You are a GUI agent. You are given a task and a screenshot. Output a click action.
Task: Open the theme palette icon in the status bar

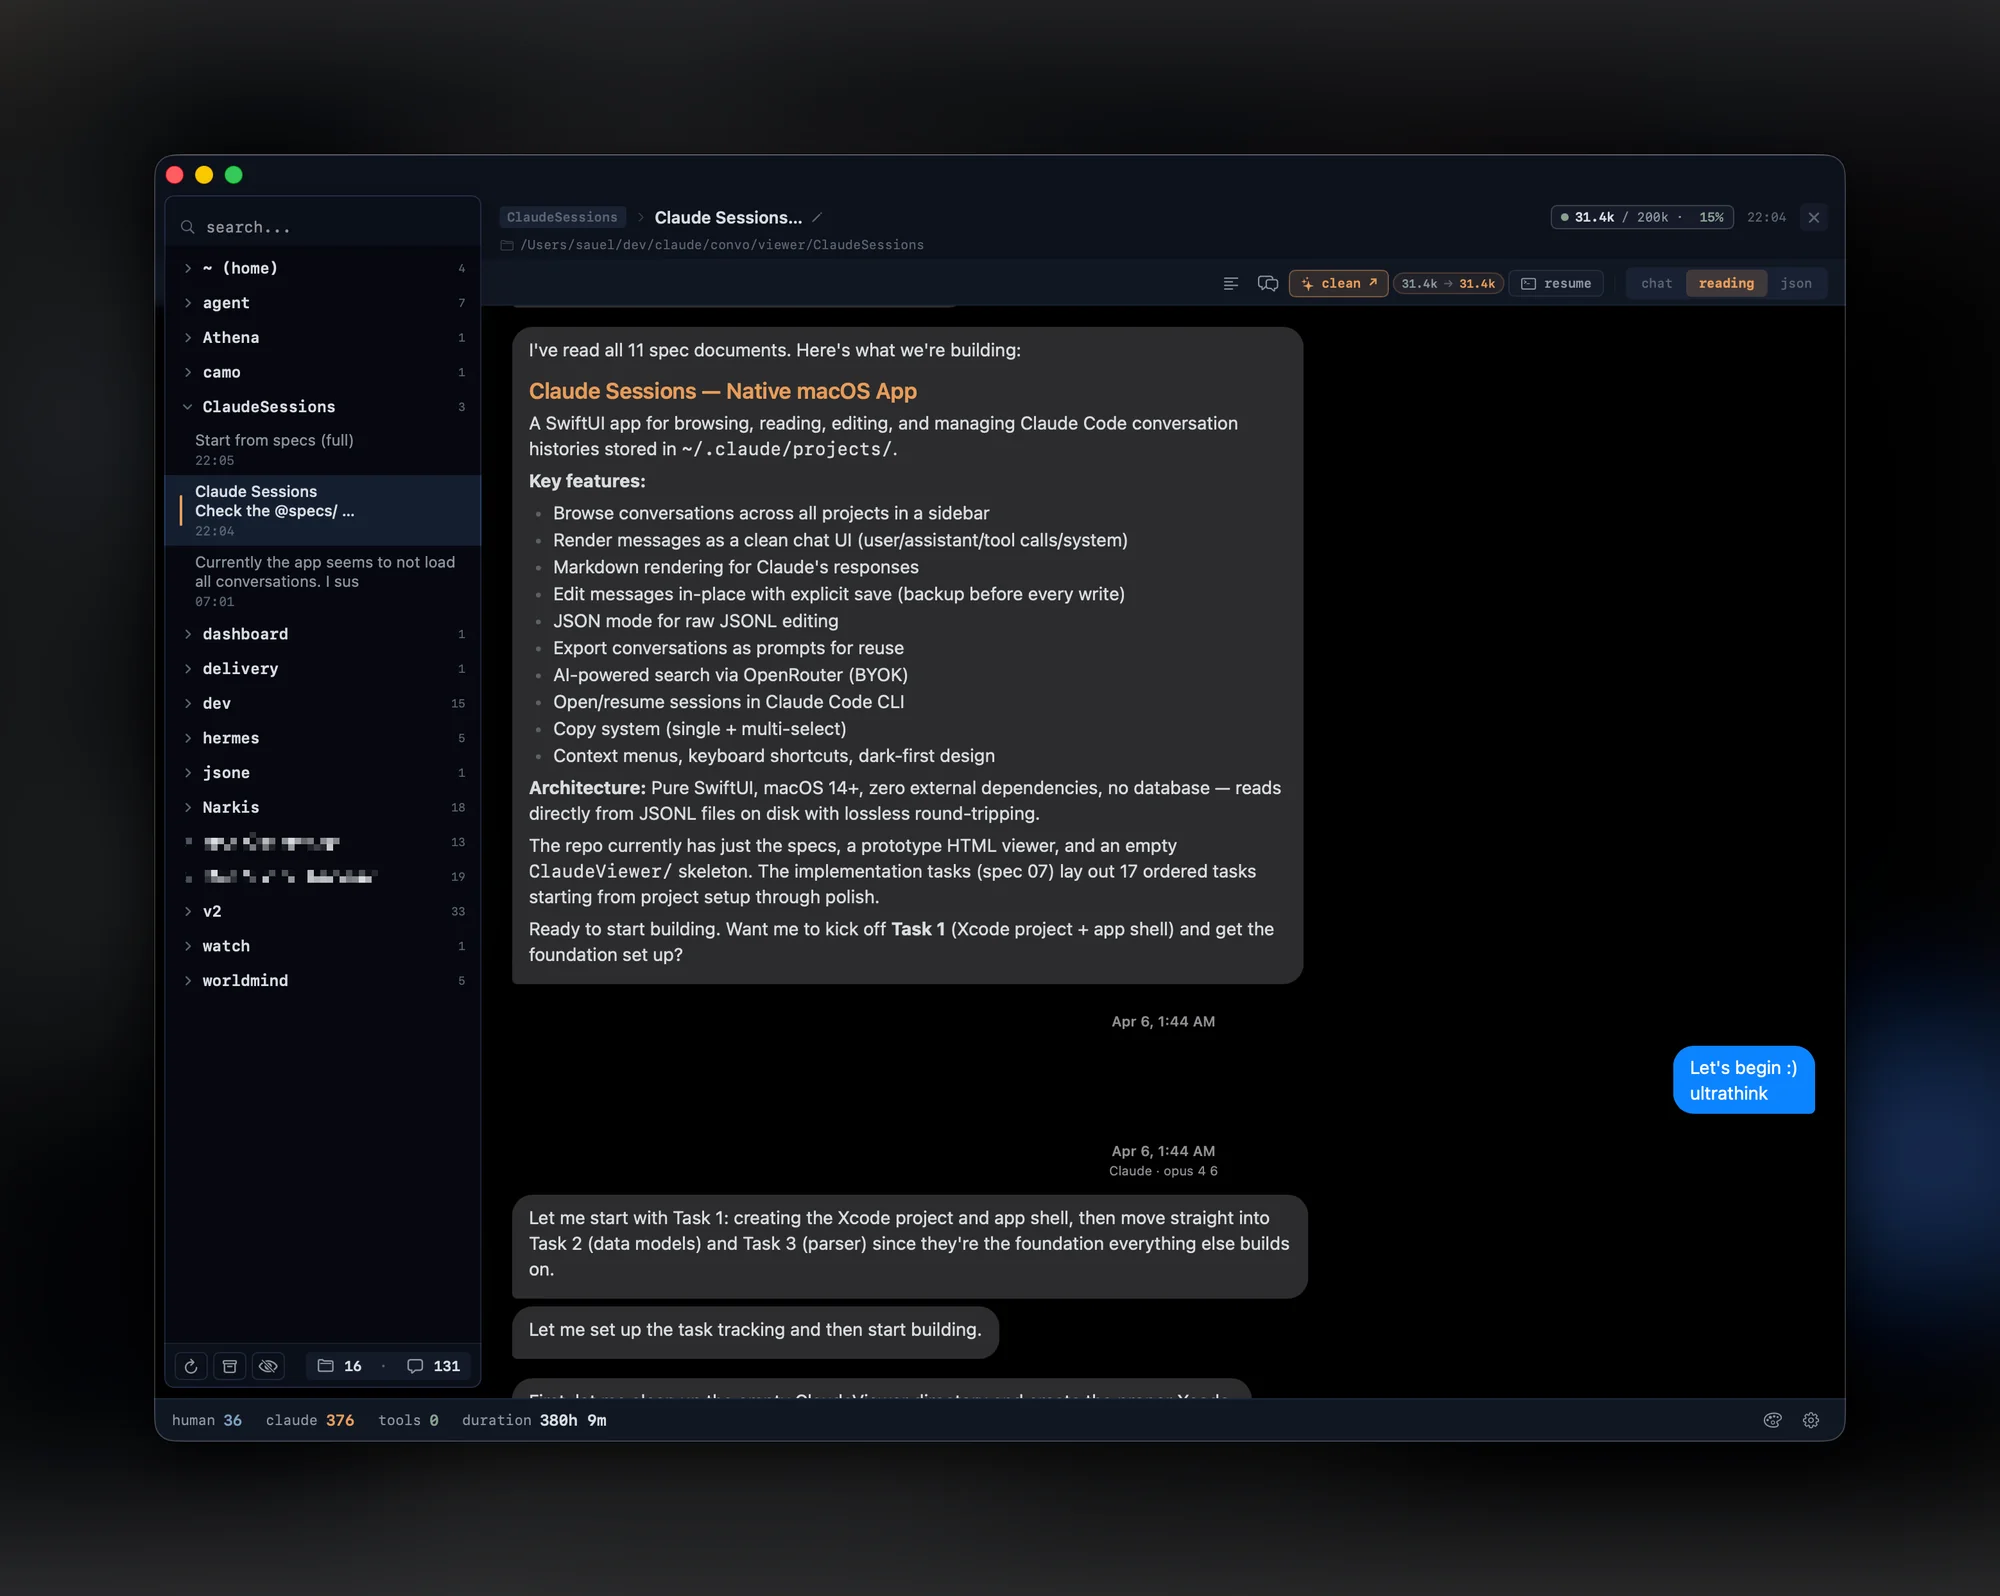(1772, 1420)
